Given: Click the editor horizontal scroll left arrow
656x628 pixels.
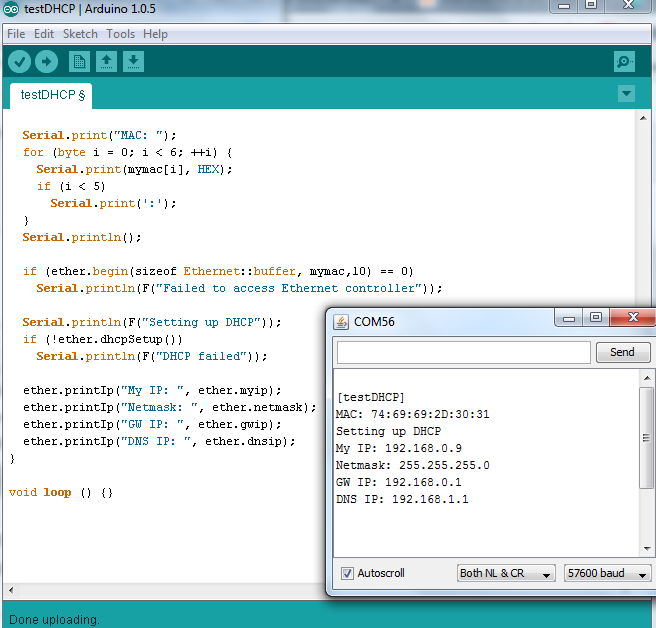Looking at the screenshot, I should pos(11,590).
